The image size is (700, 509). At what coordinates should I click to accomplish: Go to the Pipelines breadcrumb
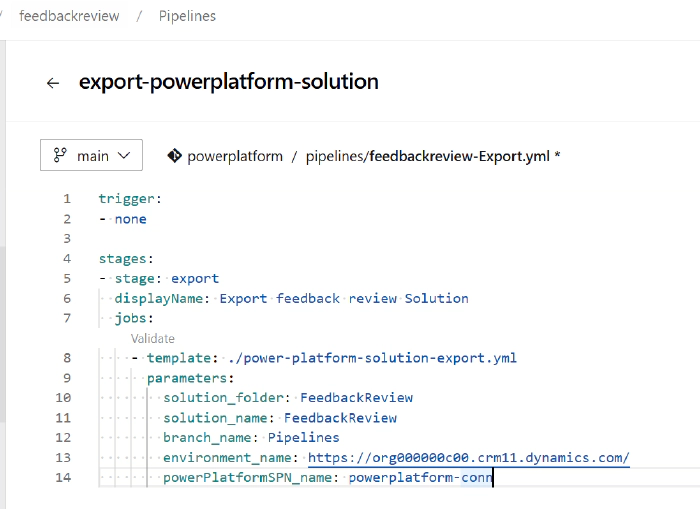[x=187, y=16]
